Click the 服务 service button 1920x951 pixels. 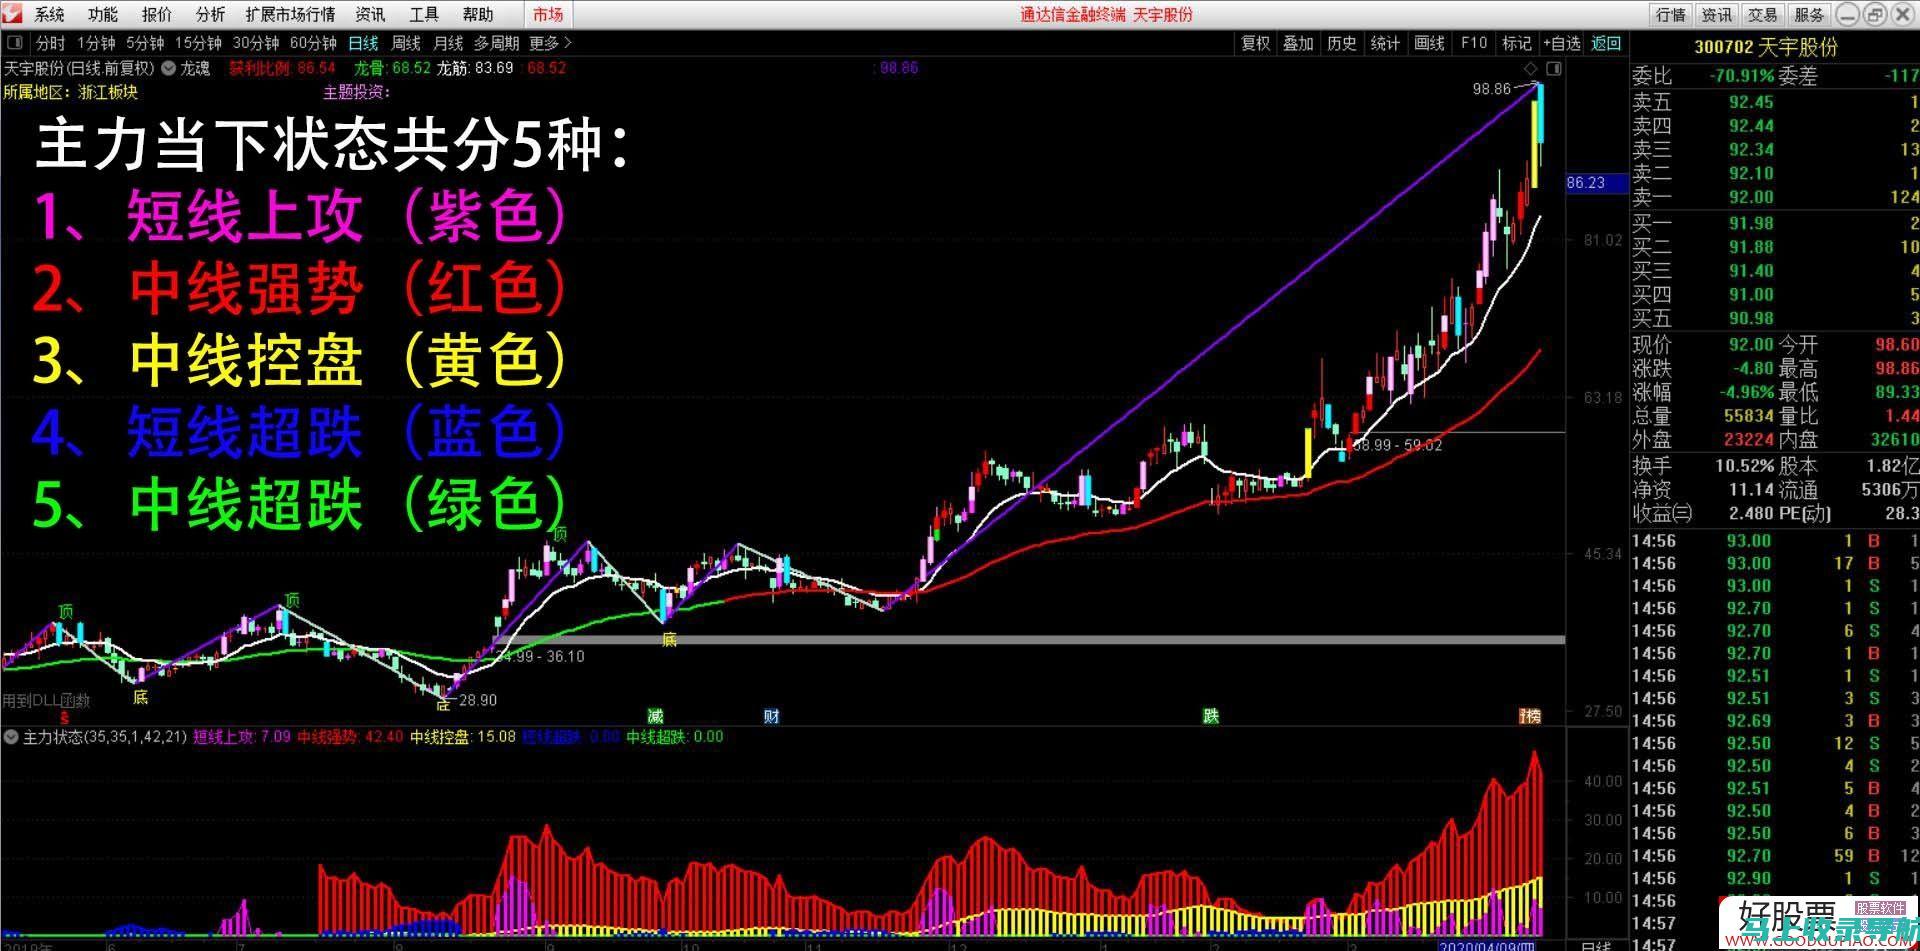point(1809,14)
